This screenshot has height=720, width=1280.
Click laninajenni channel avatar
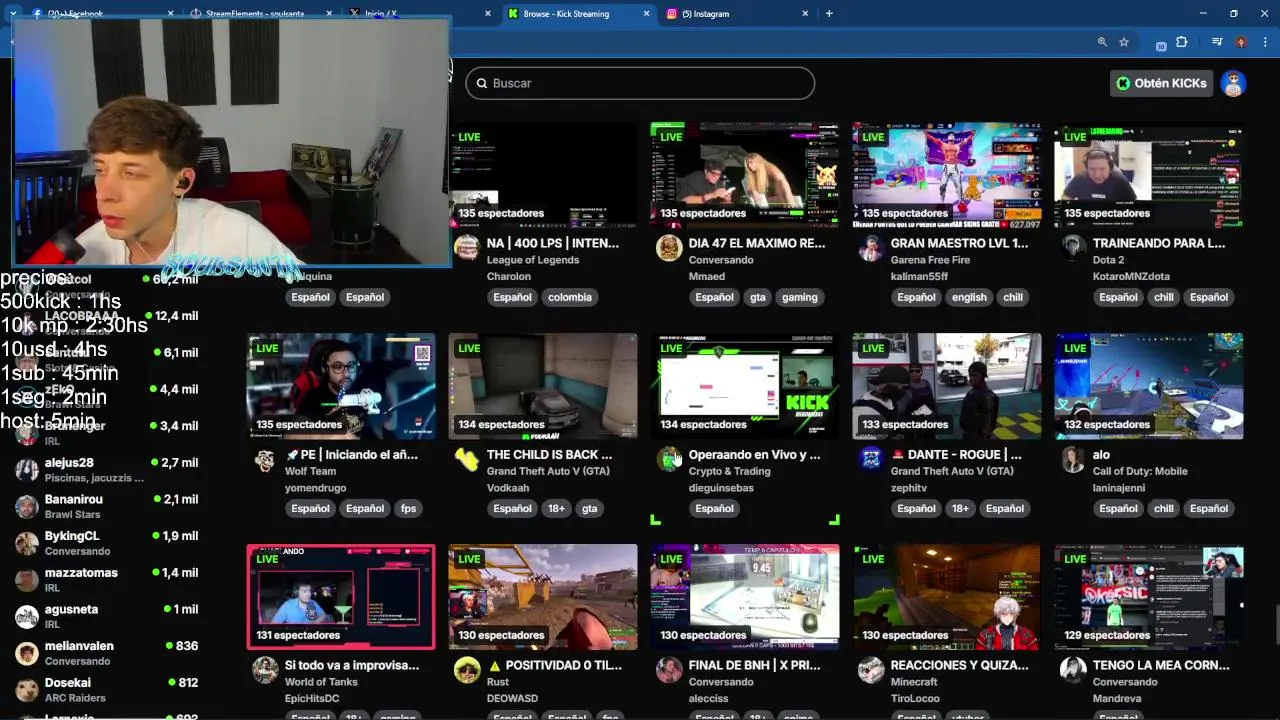(1073, 459)
